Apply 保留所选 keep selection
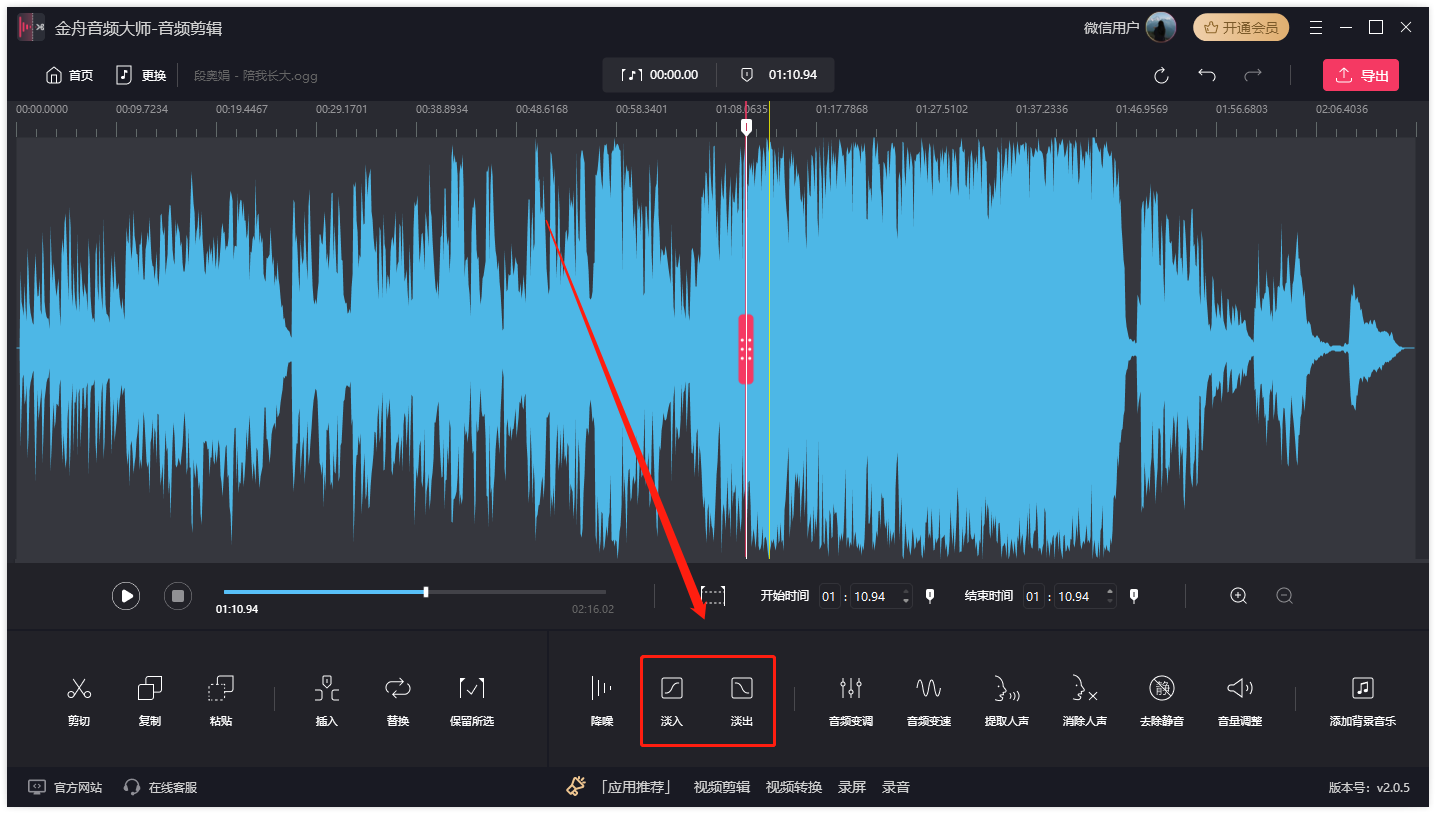This screenshot has width=1436, height=814. pos(472,700)
